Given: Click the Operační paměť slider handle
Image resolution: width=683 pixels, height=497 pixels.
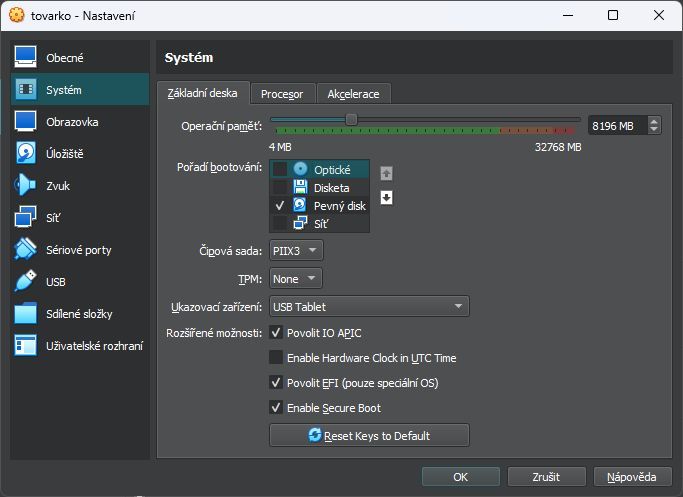Looking at the screenshot, I should [x=351, y=119].
